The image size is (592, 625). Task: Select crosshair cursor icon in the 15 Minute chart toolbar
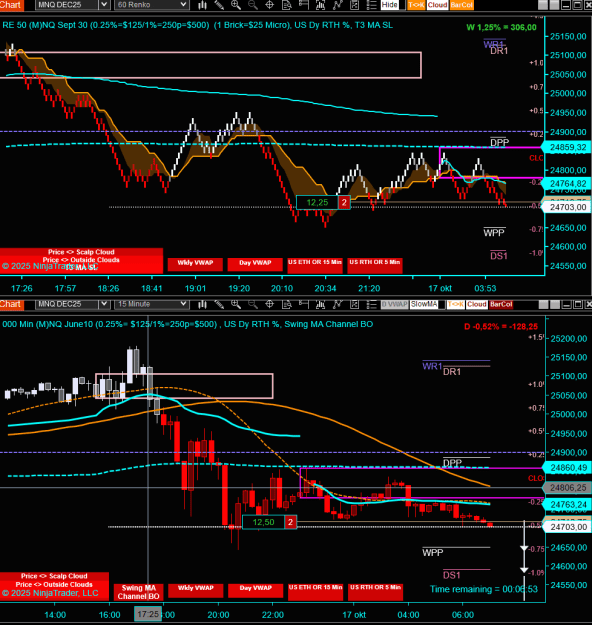pyautogui.click(x=269, y=305)
